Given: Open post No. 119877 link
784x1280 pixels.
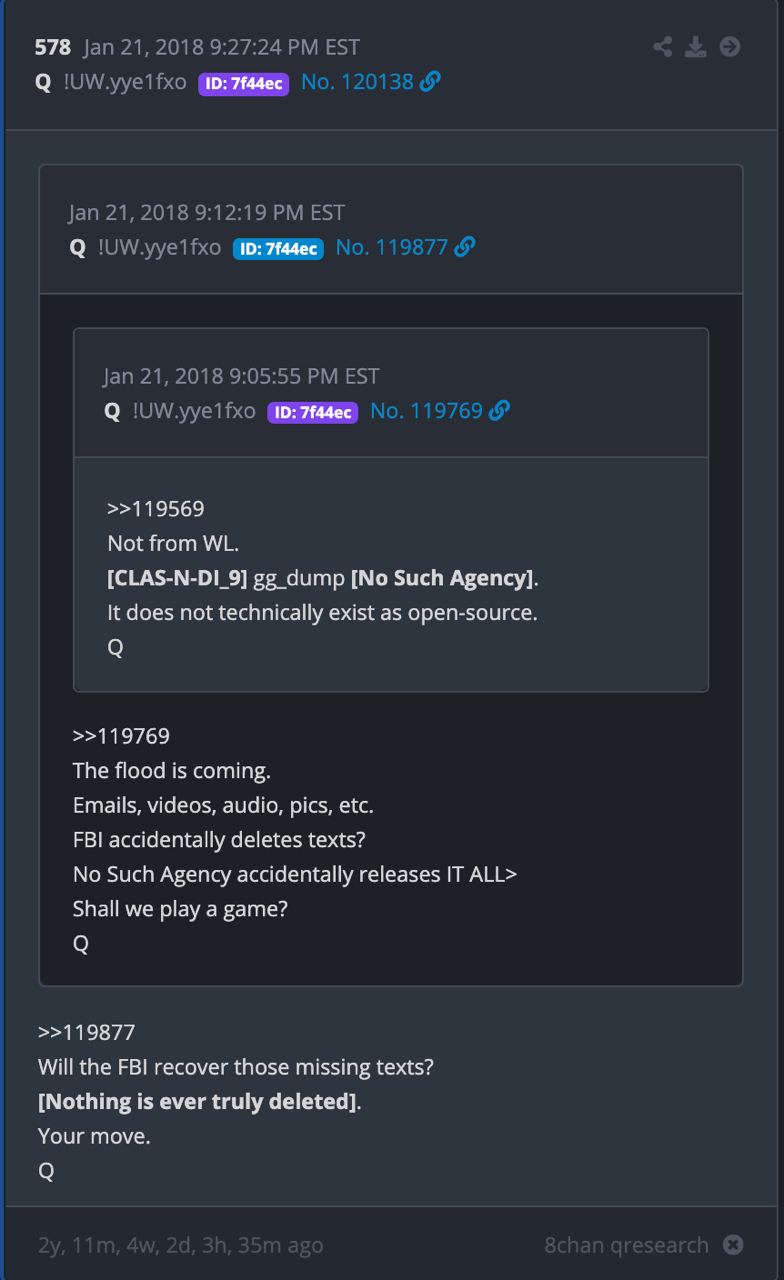Looking at the screenshot, I should pos(392,247).
